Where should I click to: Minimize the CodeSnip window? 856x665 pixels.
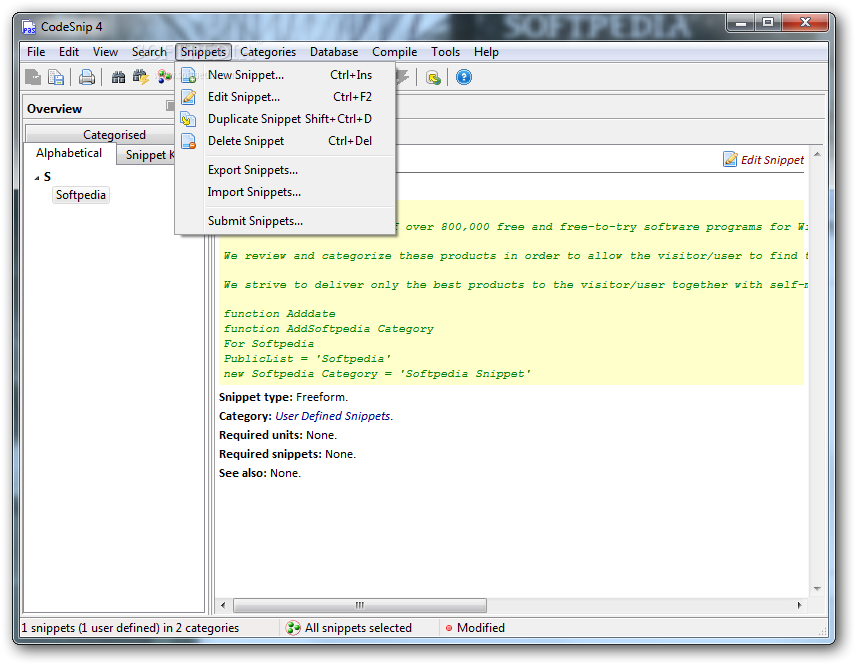741,22
